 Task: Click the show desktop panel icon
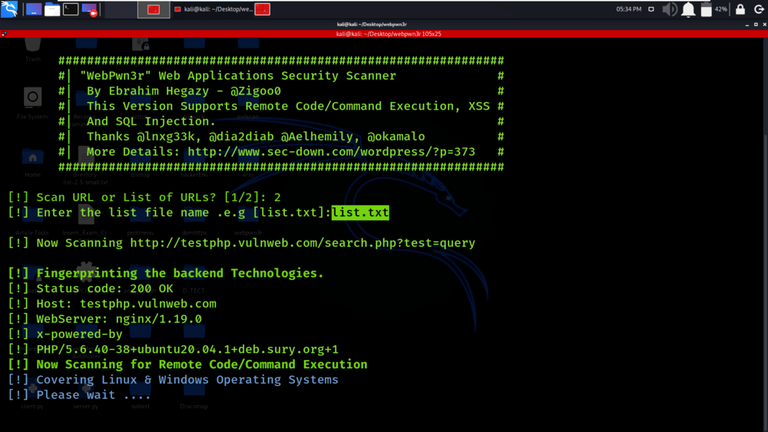click(33, 9)
